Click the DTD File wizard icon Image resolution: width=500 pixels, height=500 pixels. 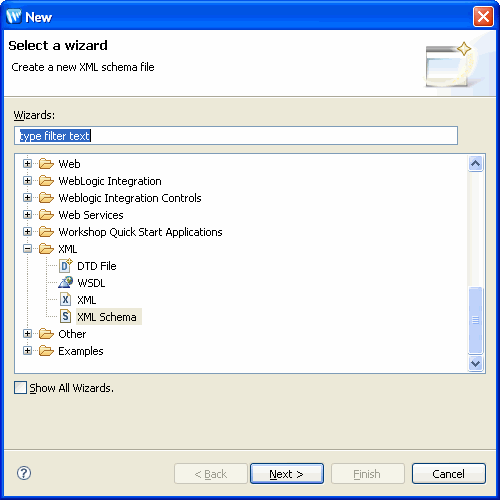[x=66, y=266]
